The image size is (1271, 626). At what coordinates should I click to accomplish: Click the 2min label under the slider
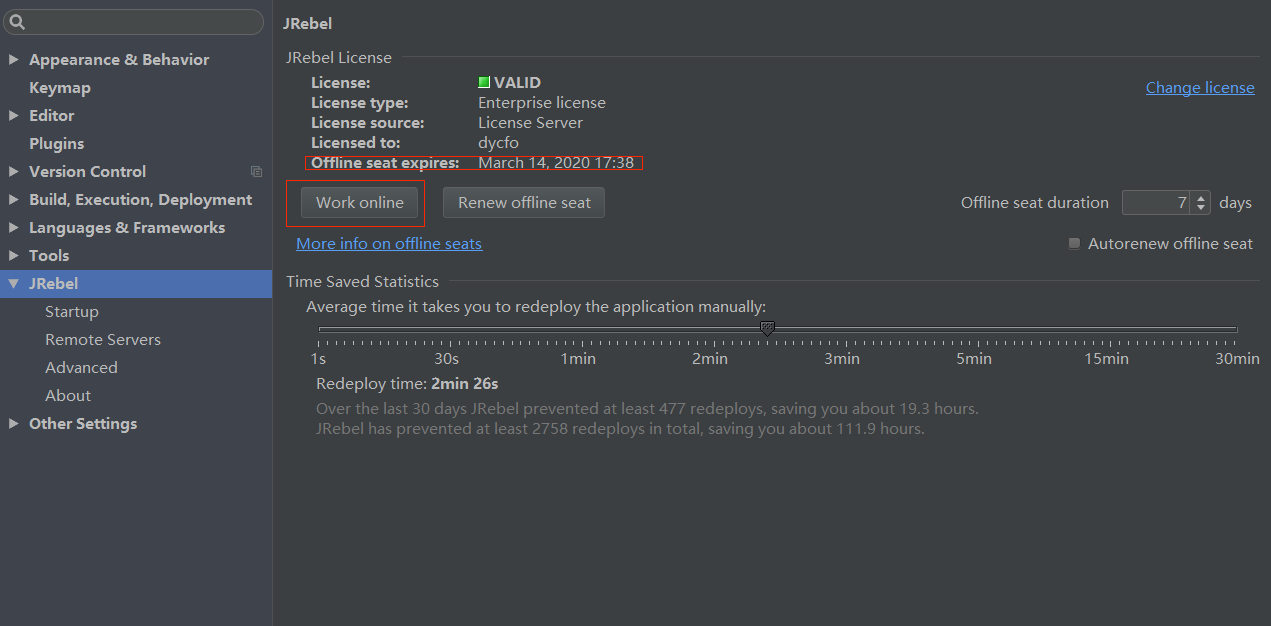(709, 359)
